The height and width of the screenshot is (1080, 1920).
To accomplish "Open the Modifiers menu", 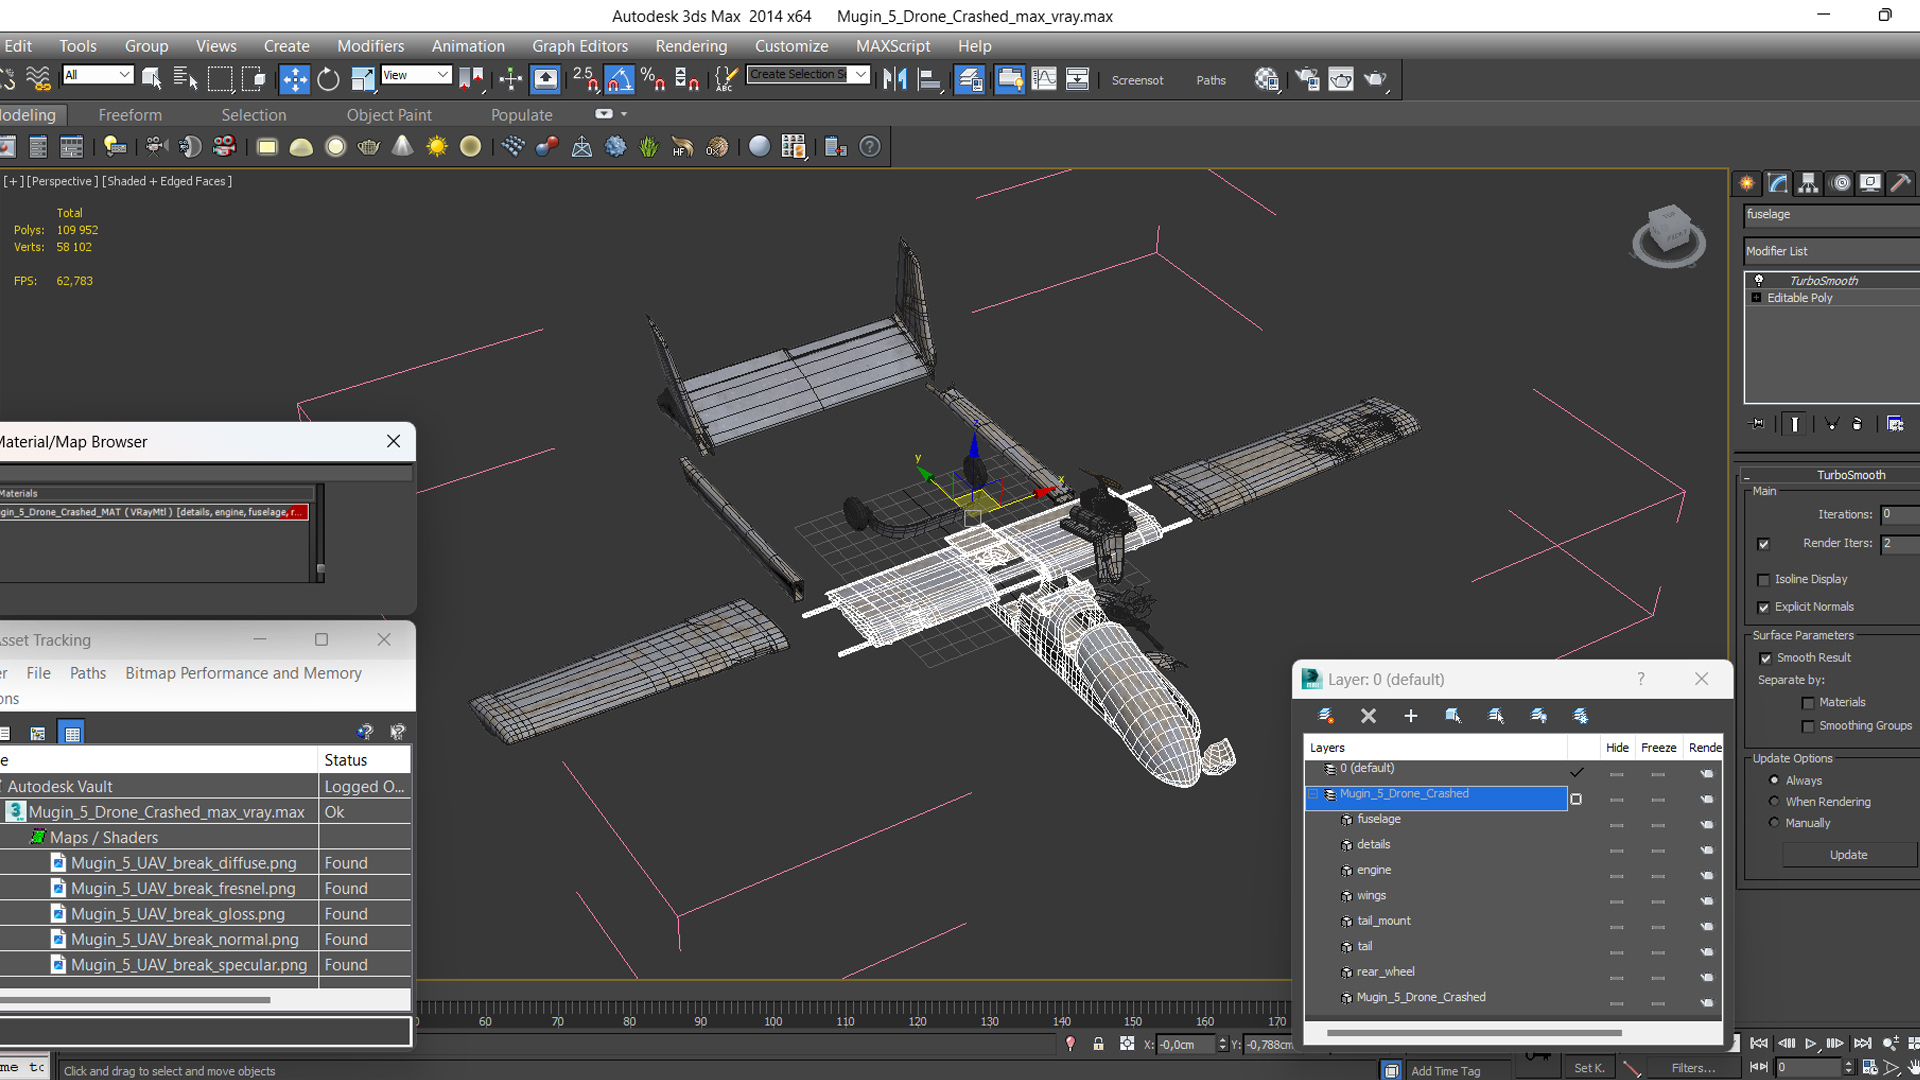I will [370, 46].
